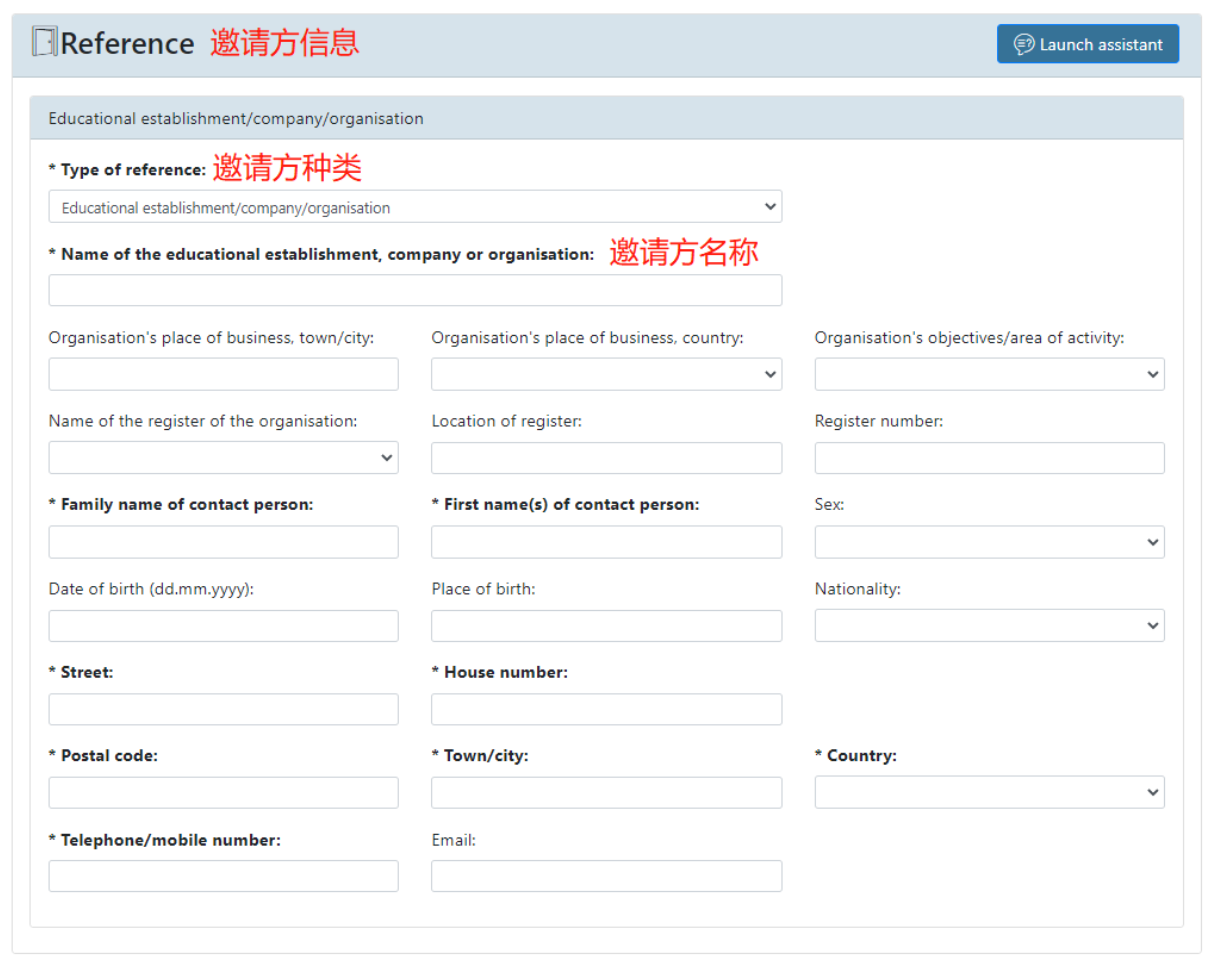The height and width of the screenshot is (969, 1214).
Task: Click the Street input field
Action: 223,709
